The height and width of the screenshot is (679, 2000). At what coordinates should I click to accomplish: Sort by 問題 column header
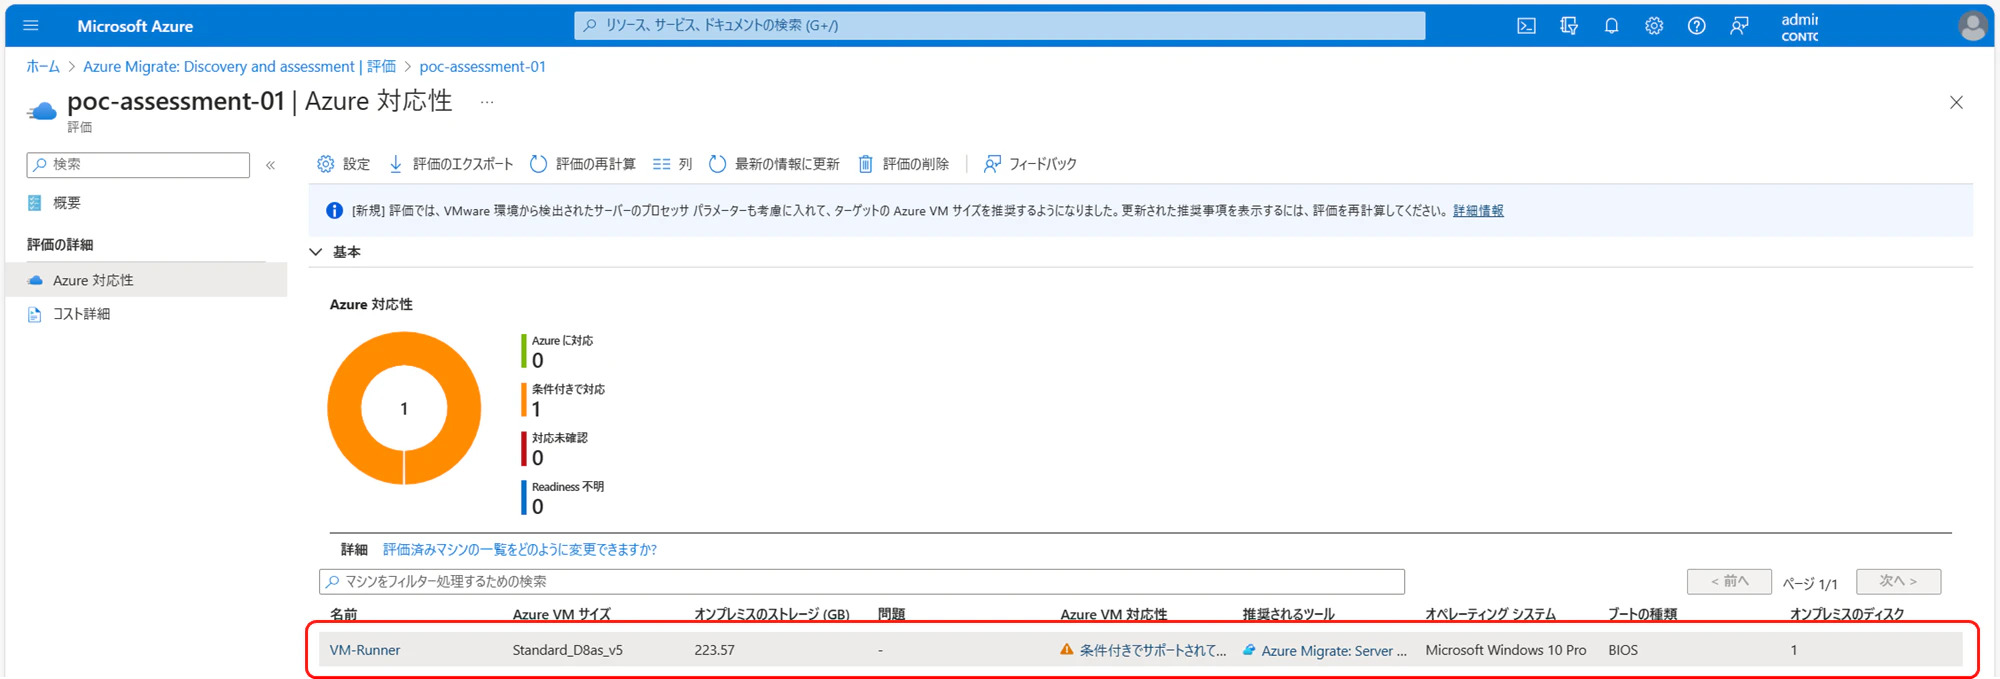pos(891,614)
